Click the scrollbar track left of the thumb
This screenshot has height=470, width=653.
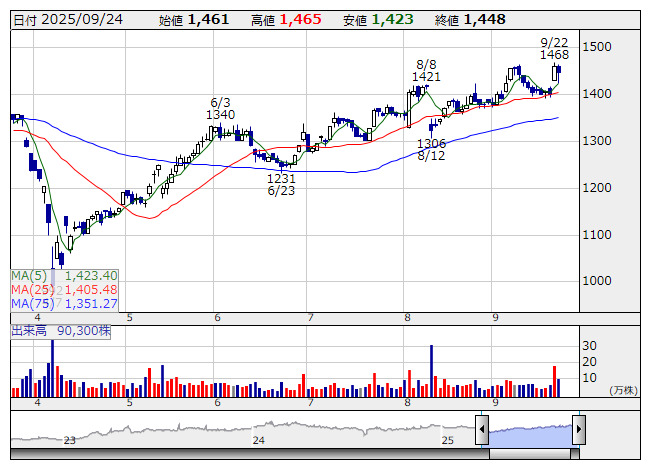[250, 453]
